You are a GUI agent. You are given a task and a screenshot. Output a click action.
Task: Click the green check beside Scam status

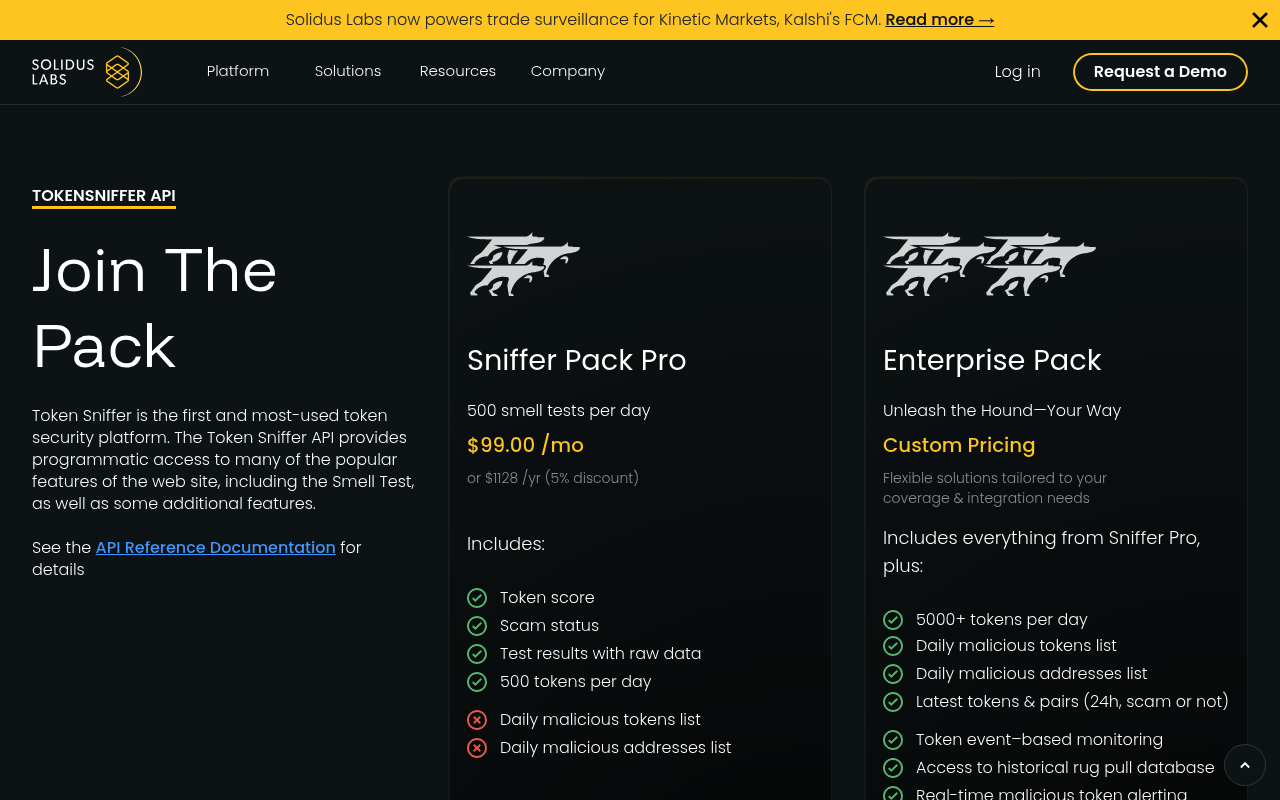pyautogui.click(x=477, y=626)
